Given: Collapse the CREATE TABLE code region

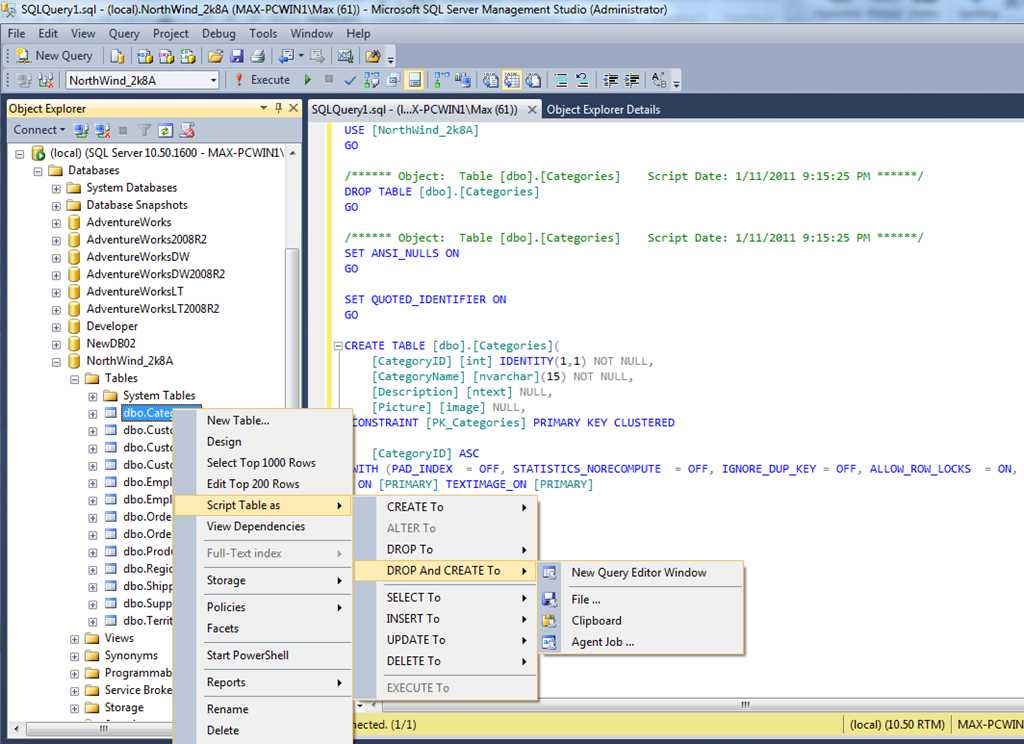Looking at the screenshot, I should click(x=338, y=346).
